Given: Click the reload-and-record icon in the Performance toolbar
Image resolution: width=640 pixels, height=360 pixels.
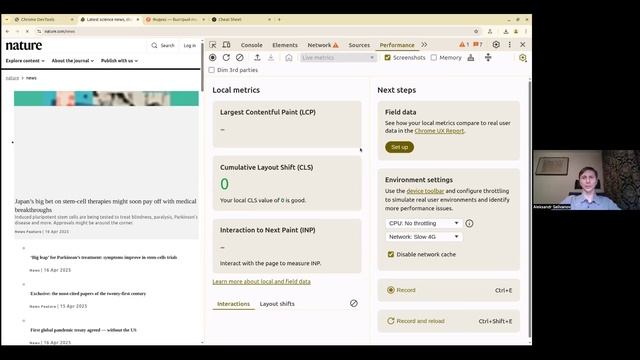Looking at the screenshot, I should [x=226, y=58].
